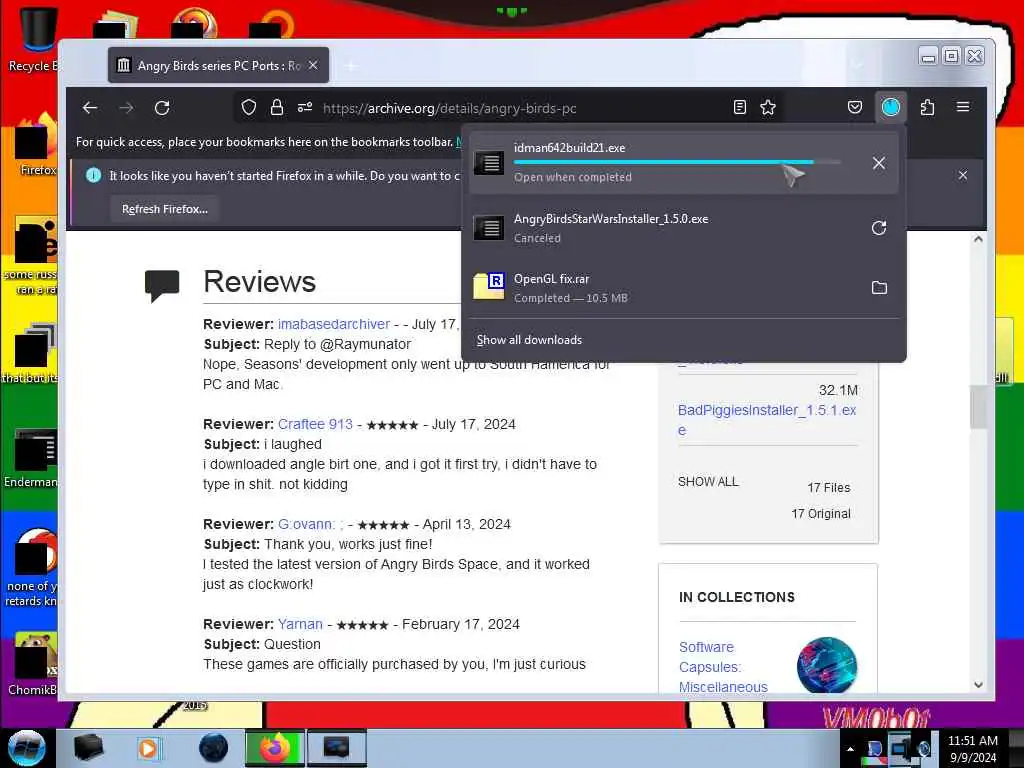This screenshot has width=1024, height=768.
Task: Open the ChomikBox desktop icon
Action: [33, 665]
